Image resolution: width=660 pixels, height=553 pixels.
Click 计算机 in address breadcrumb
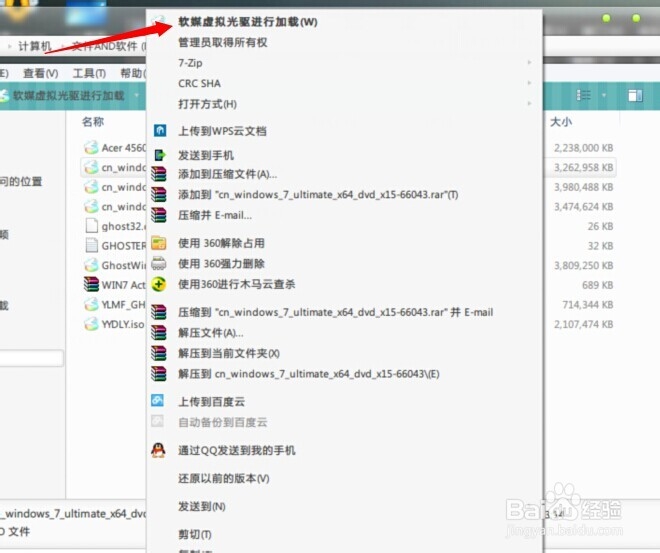pos(35,46)
